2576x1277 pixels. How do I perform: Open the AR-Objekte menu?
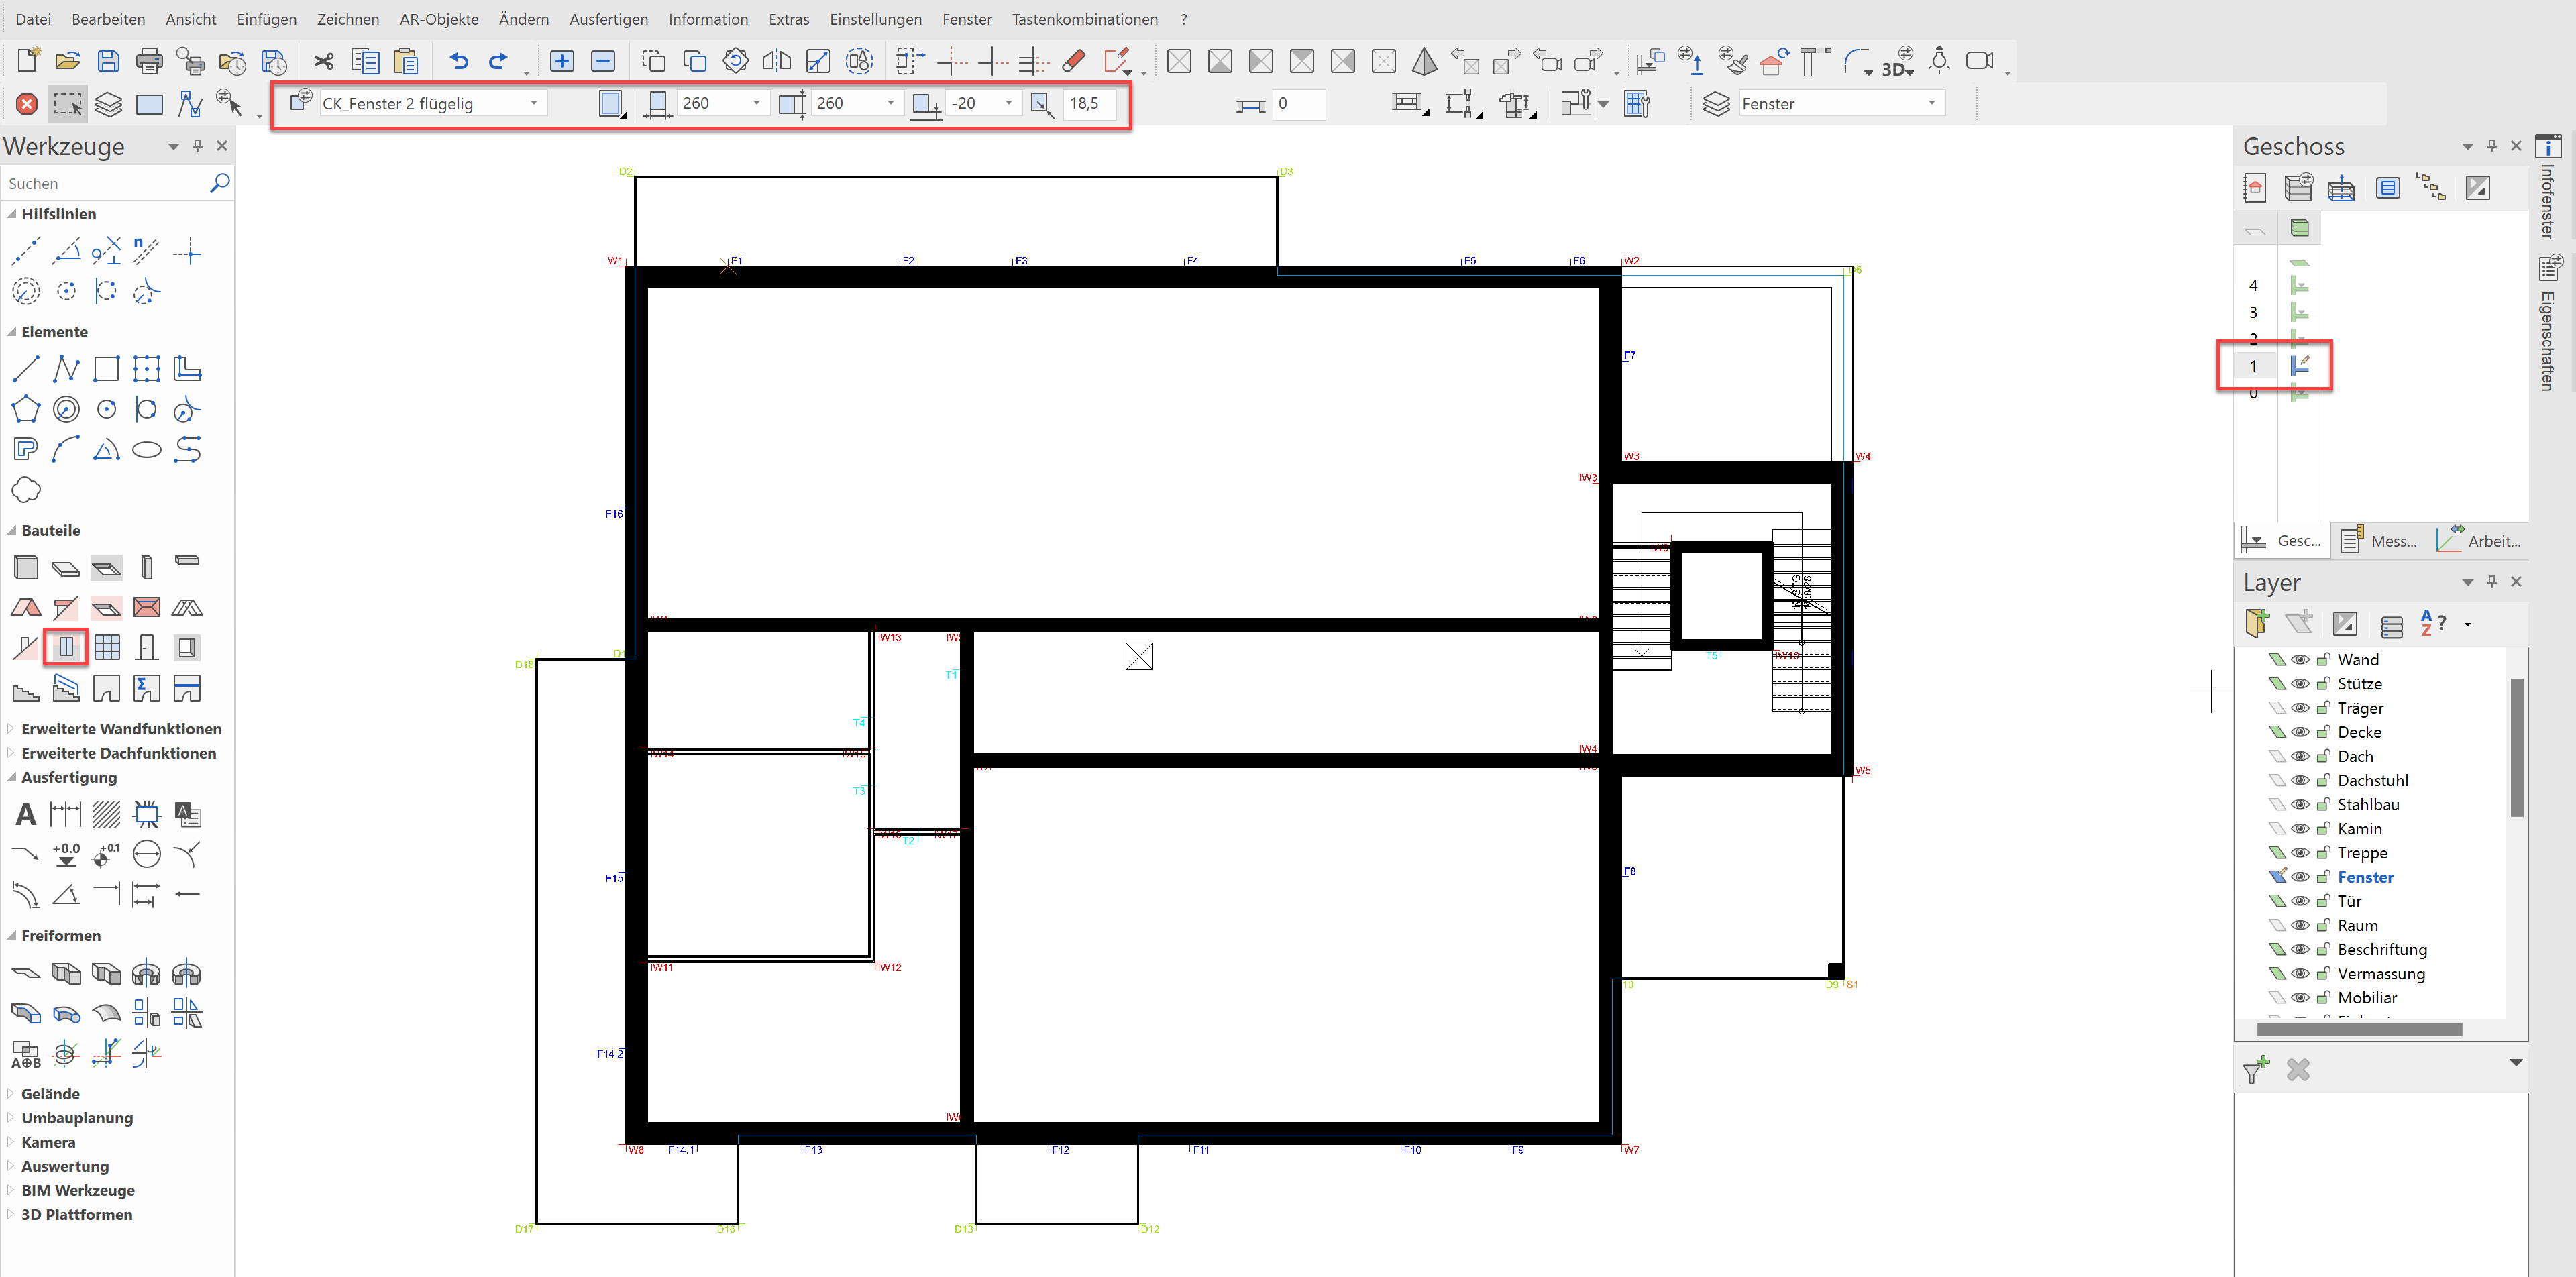point(439,19)
